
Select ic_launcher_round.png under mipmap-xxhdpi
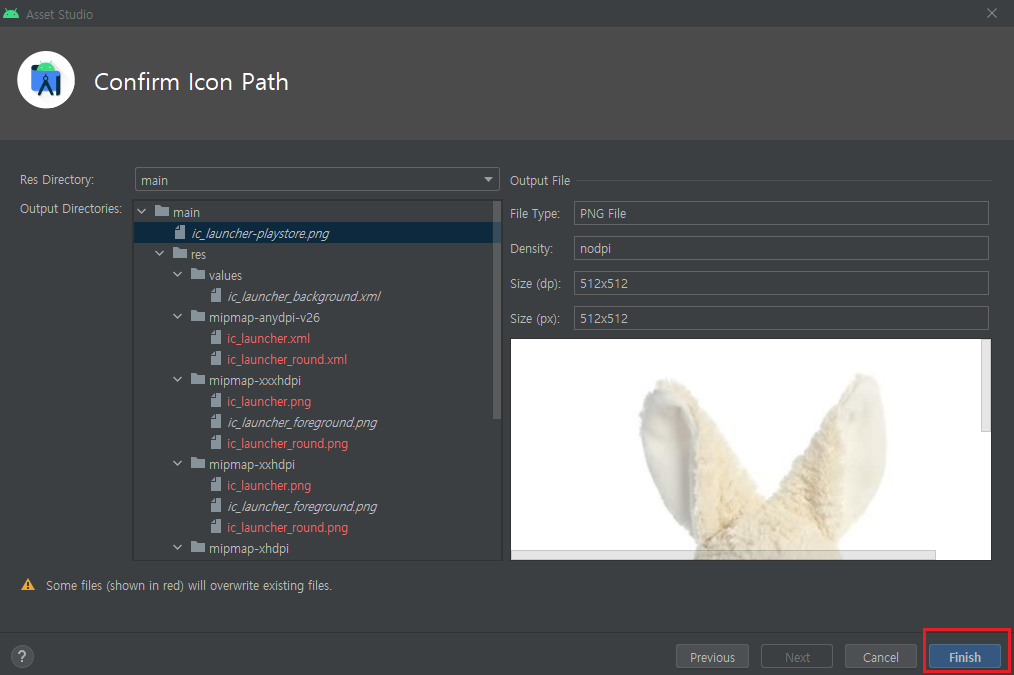[288, 528]
